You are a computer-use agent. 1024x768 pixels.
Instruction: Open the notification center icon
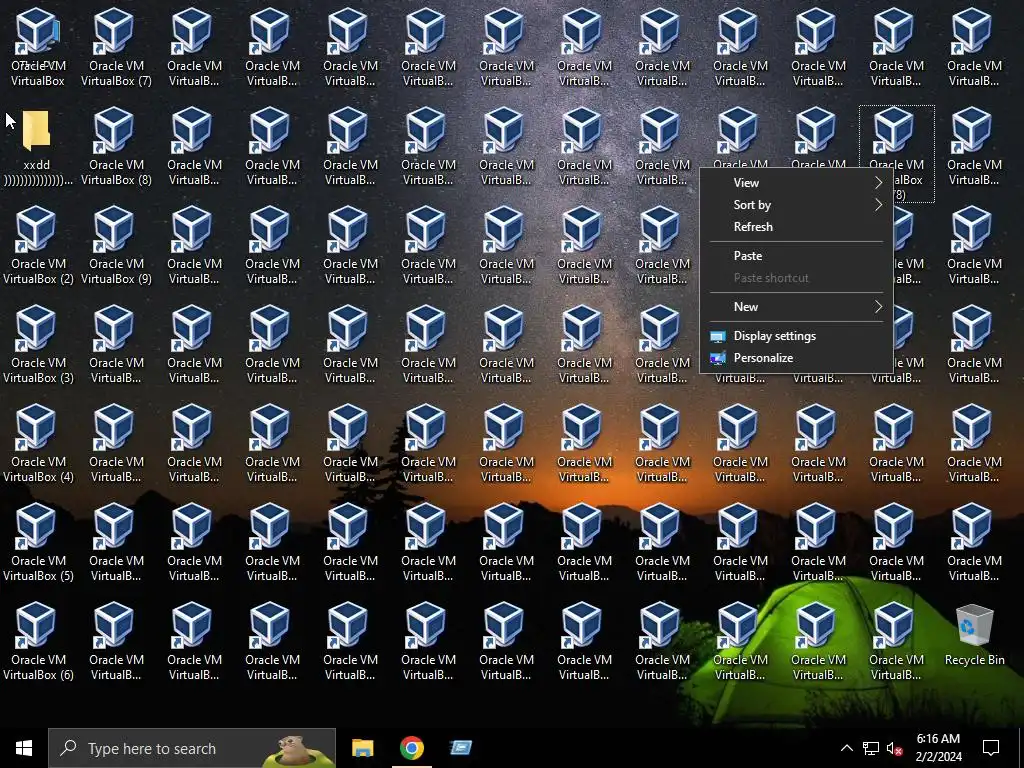[x=991, y=748]
